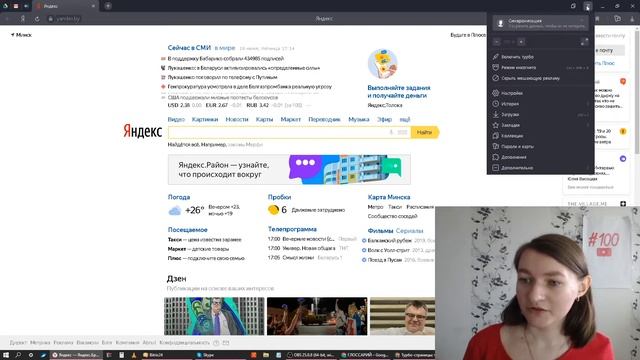Switch news to 'в мире' tab

coord(225,48)
